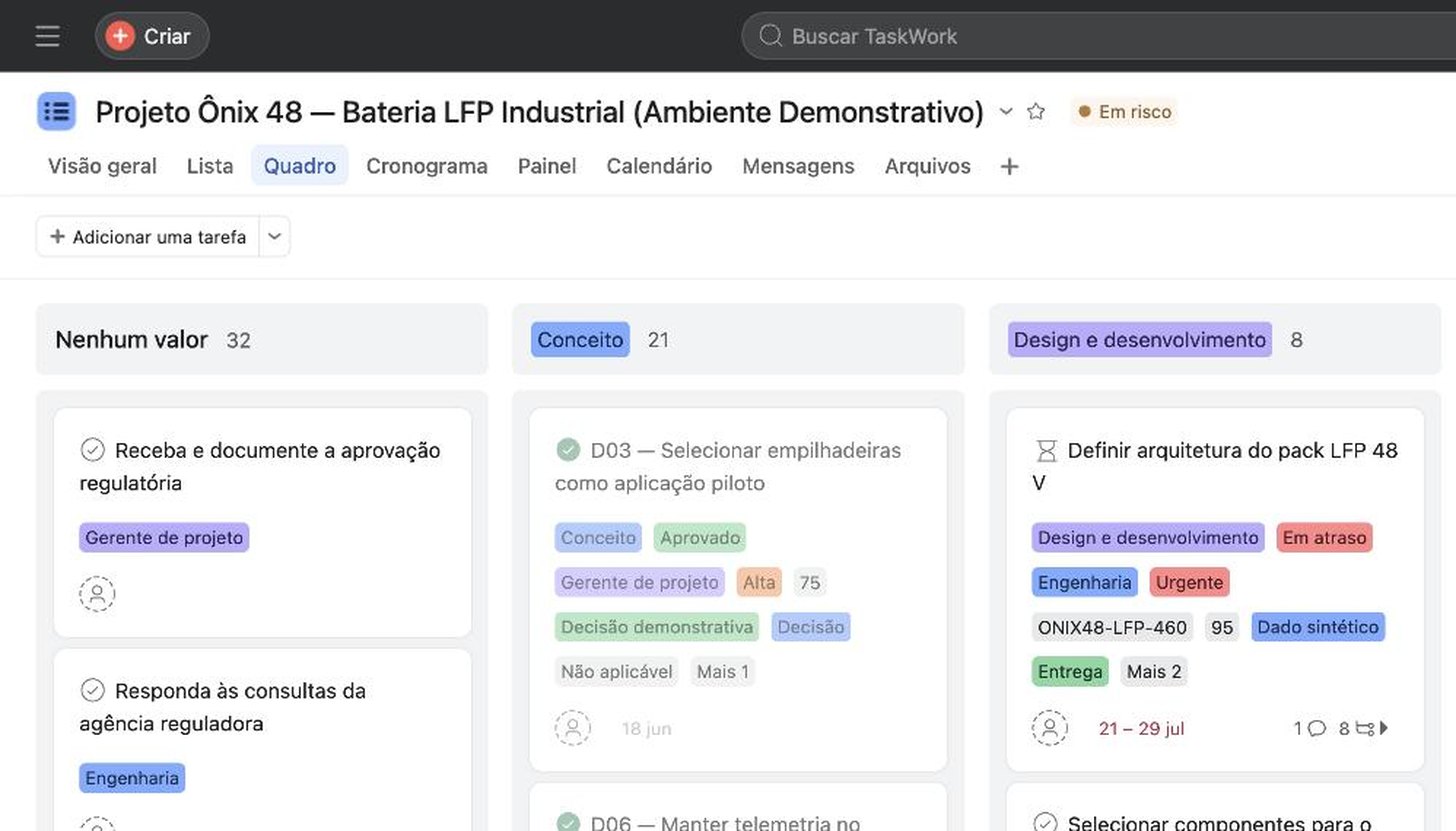Click the Decisão tag on D03 card
The width and height of the screenshot is (1456, 831).
811,627
